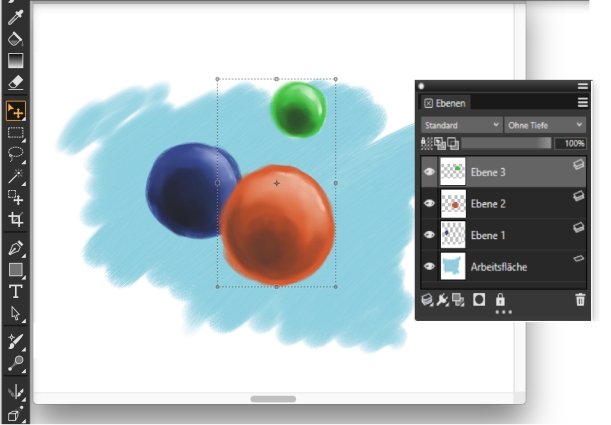
Task: Click the Ebene 3 layer type icon
Action: point(579,165)
